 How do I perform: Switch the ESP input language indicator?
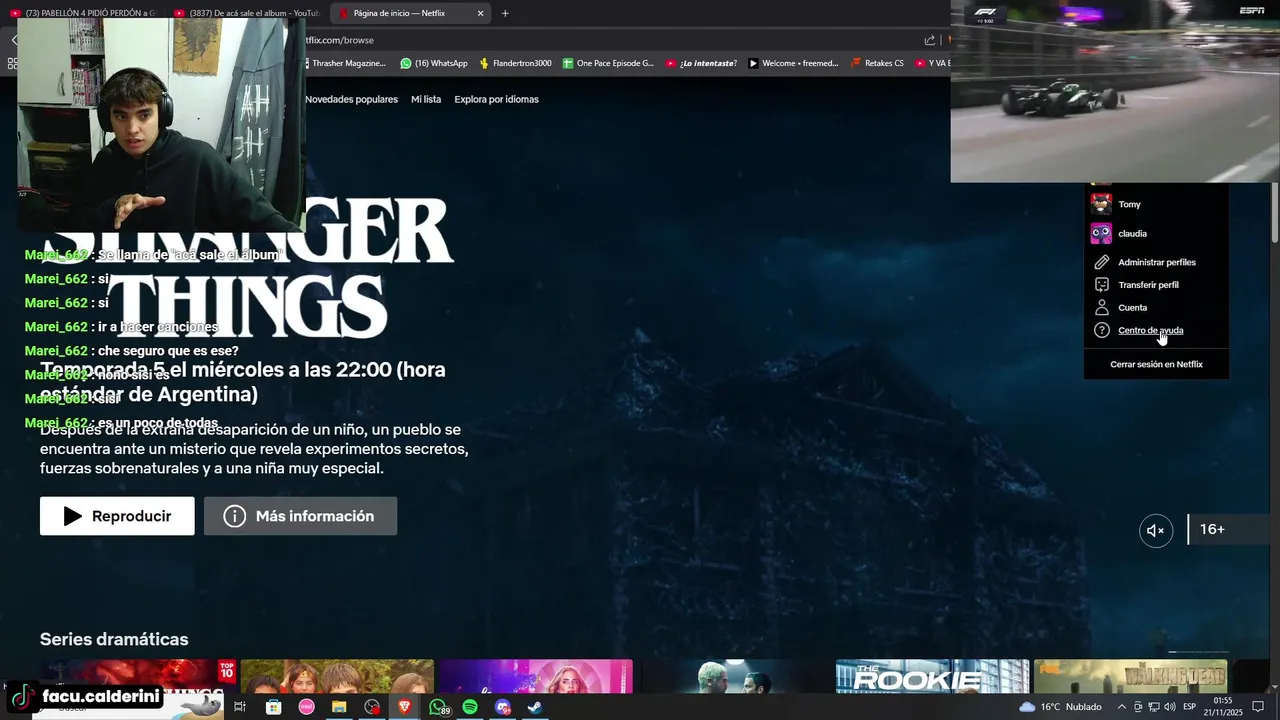click(1189, 707)
